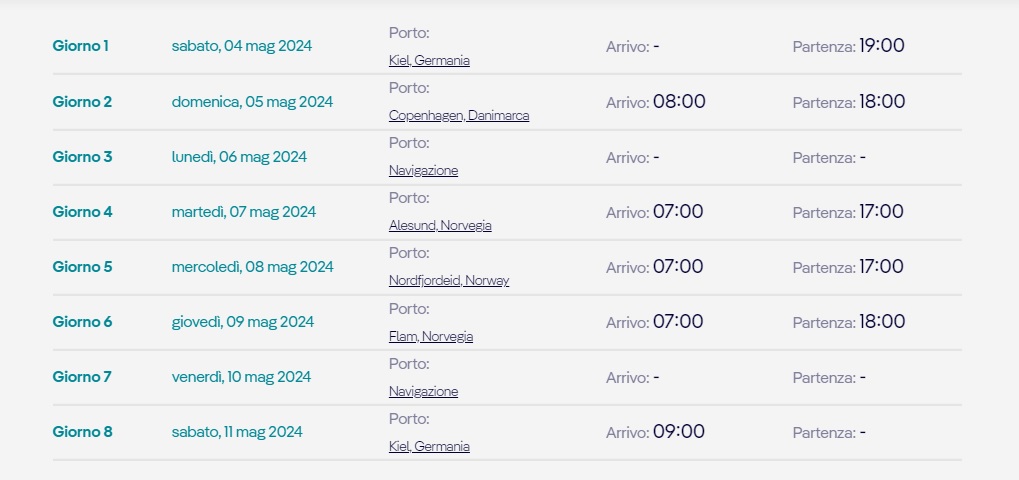Image resolution: width=1019 pixels, height=480 pixels.
Task: Click the date domenica, 05 mag 2024
Action: point(252,102)
